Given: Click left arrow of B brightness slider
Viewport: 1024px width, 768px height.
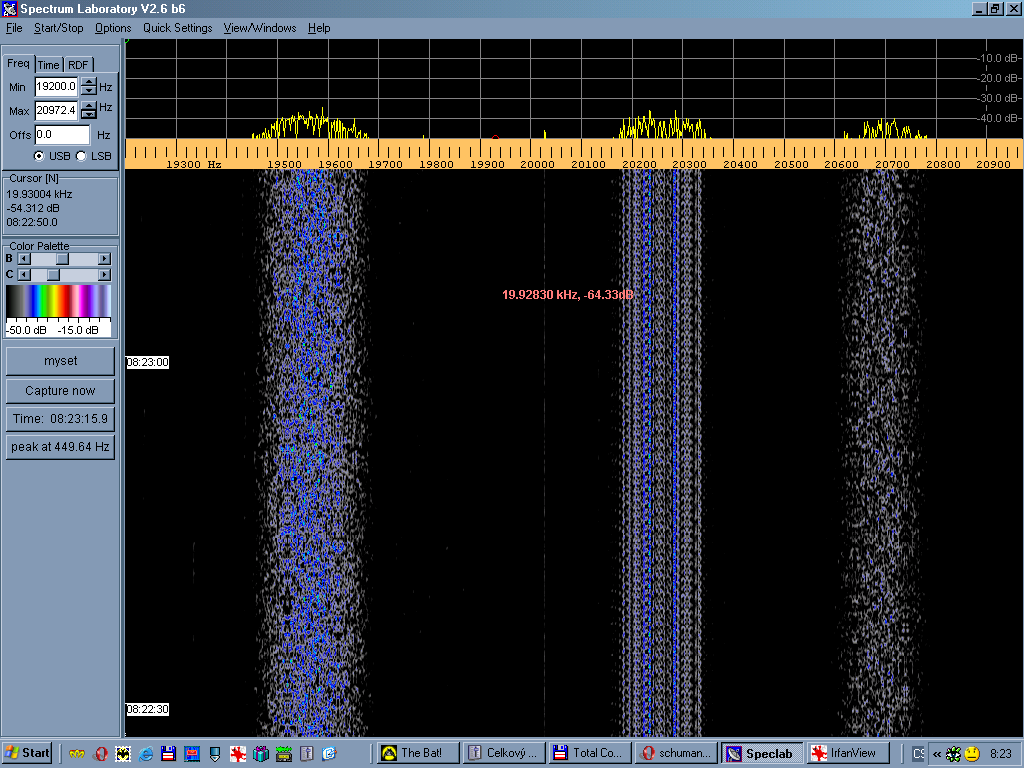Looking at the screenshot, I should pyautogui.click(x=24, y=259).
